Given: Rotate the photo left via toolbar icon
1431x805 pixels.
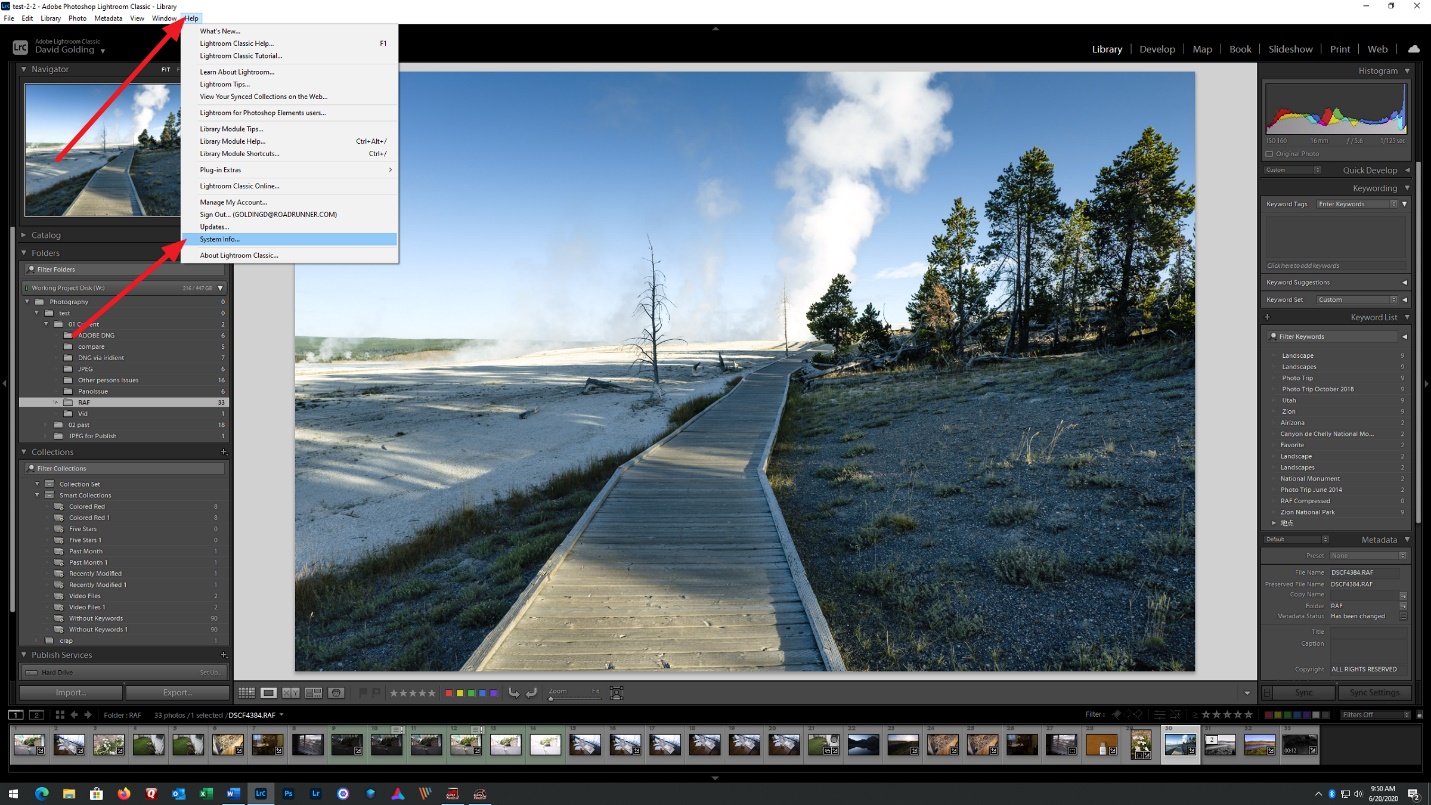Looking at the screenshot, I should coord(513,692).
